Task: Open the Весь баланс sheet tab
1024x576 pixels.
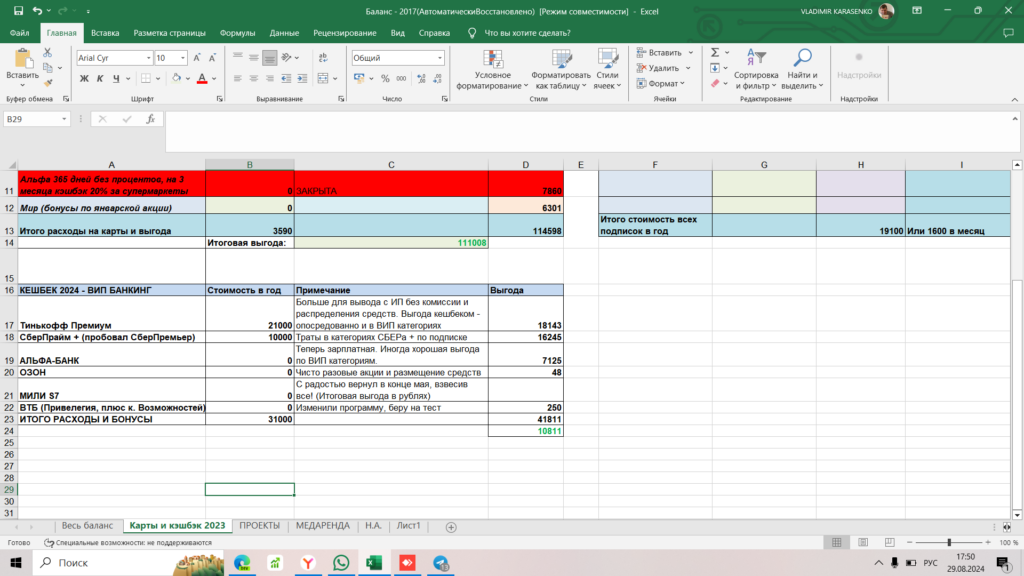Action: coord(88,526)
